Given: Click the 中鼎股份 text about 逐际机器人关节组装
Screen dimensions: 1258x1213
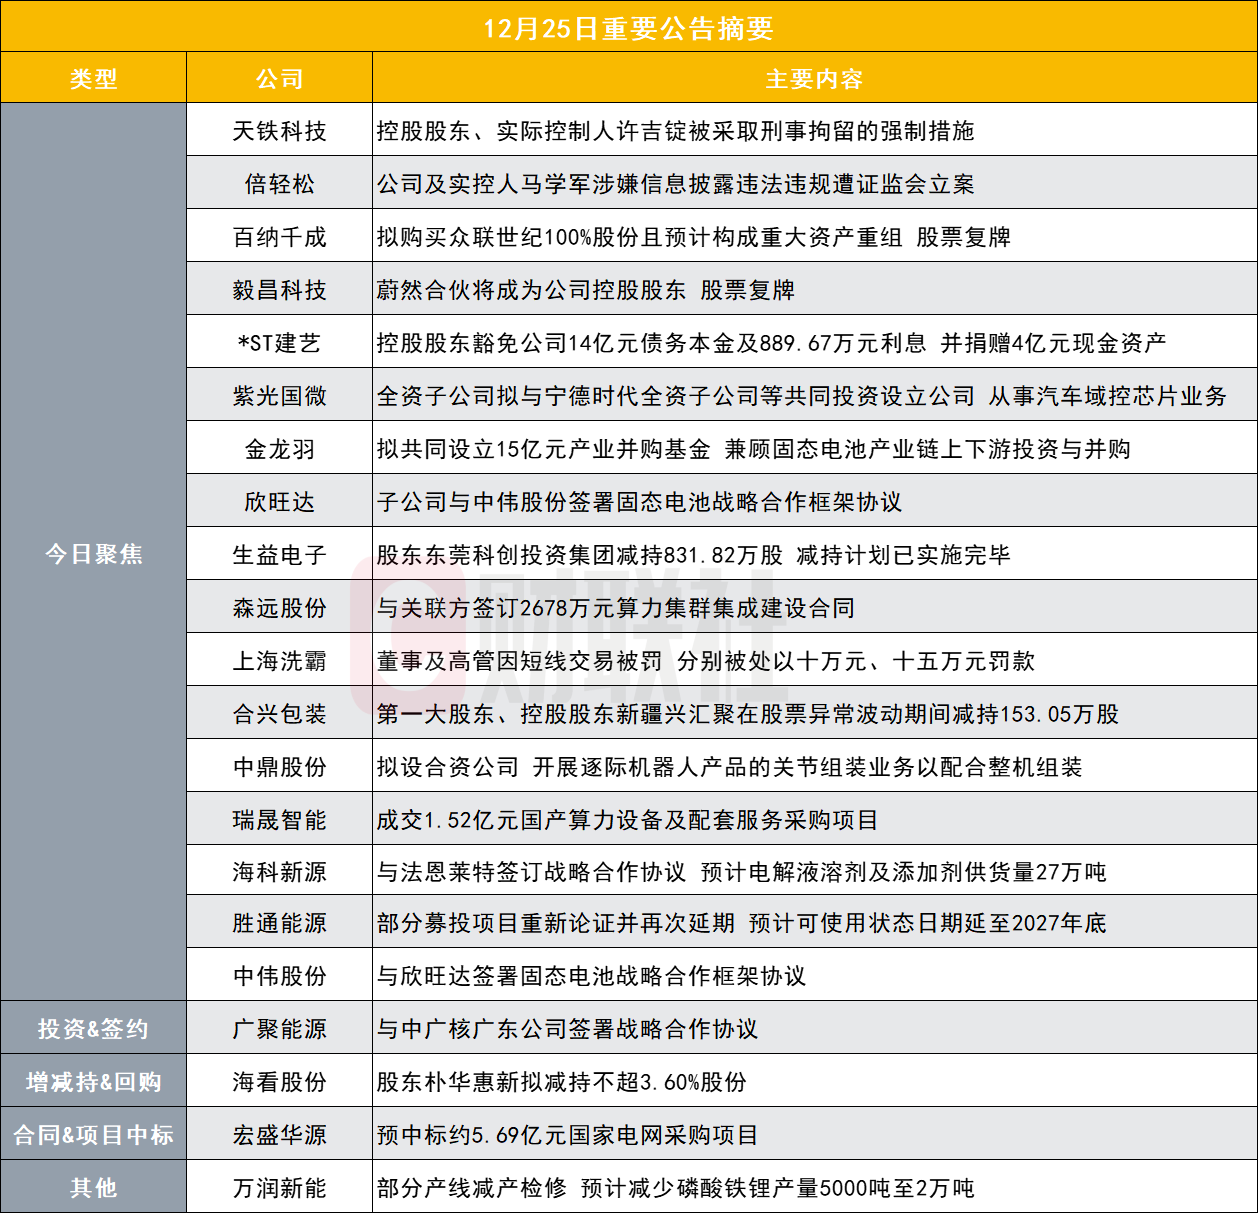Looking at the screenshot, I should pyautogui.click(x=729, y=767).
